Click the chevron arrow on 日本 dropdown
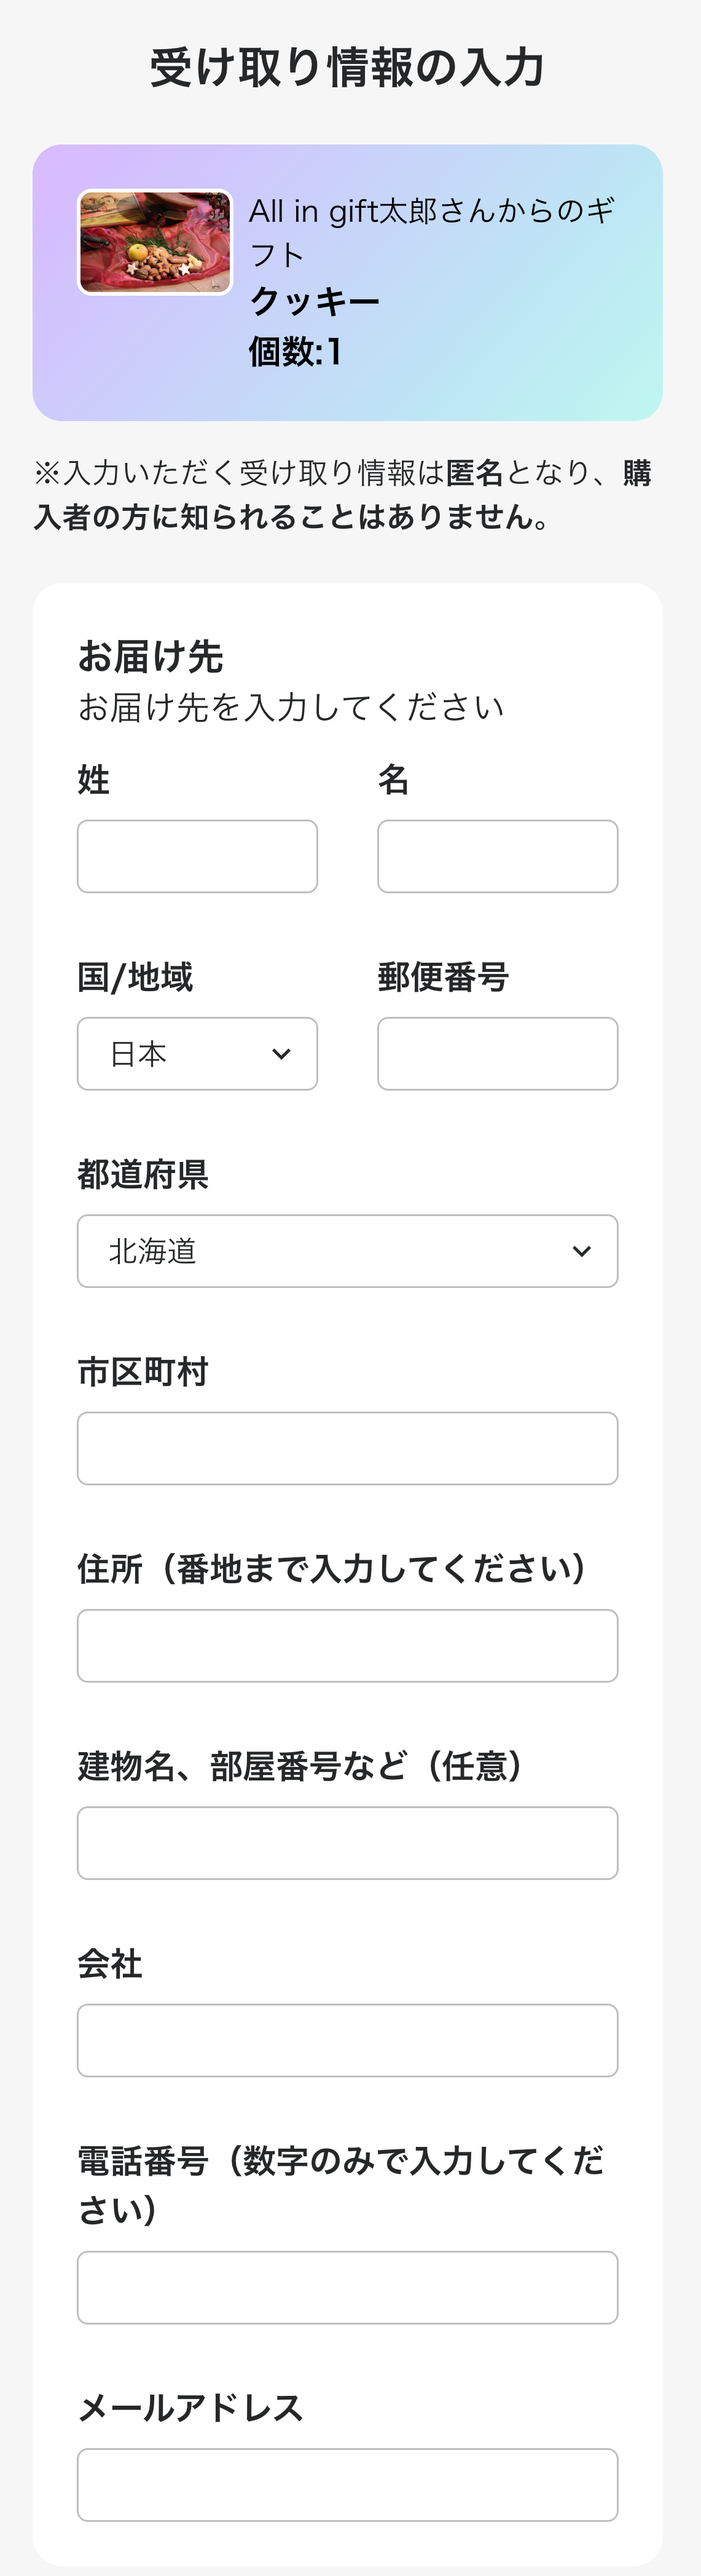 (x=281, y=1054)
